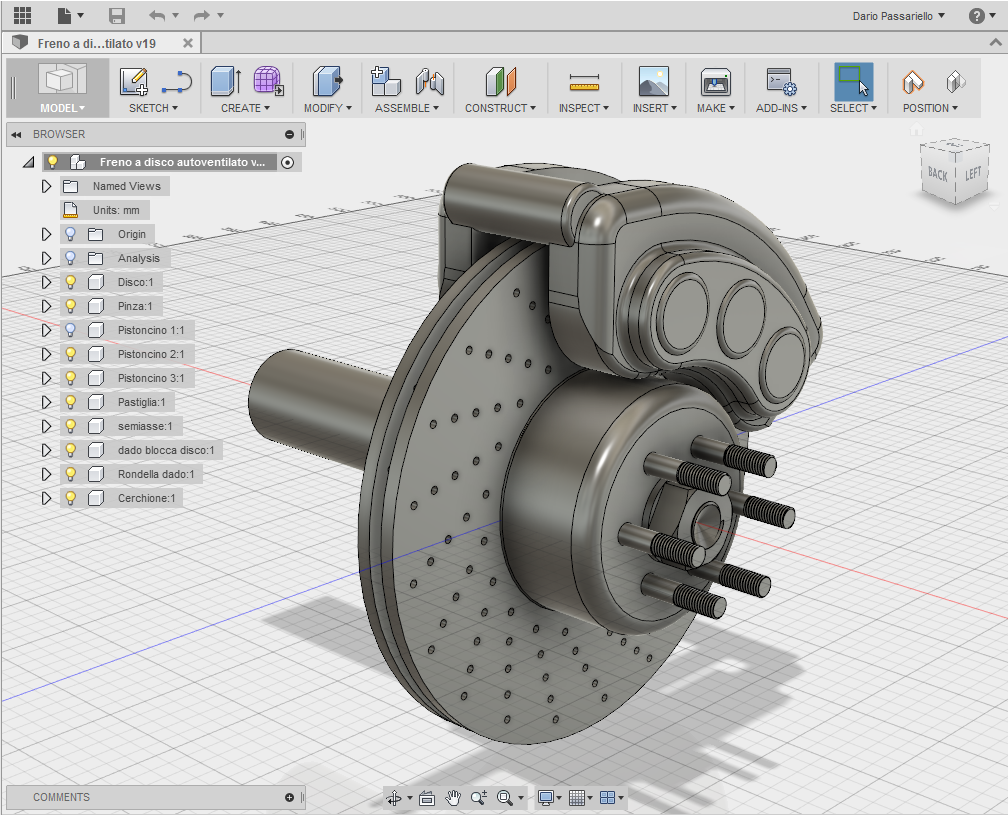Click the Insert decal image icon
The image size is (1008, 815).
pyautogui.click(x=653, y=81)
